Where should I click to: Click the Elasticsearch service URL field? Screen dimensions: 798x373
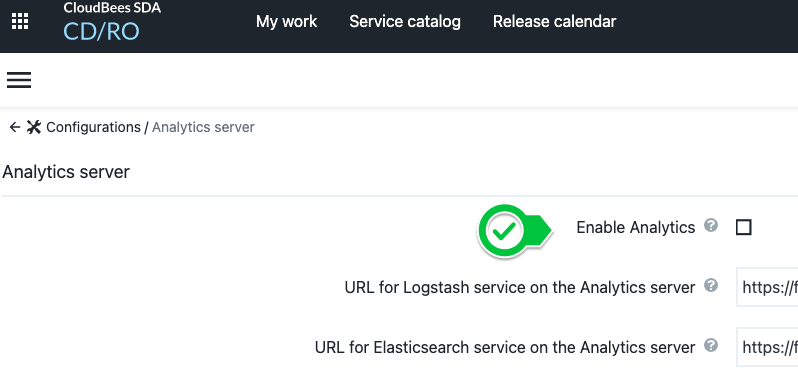[767, 348]
